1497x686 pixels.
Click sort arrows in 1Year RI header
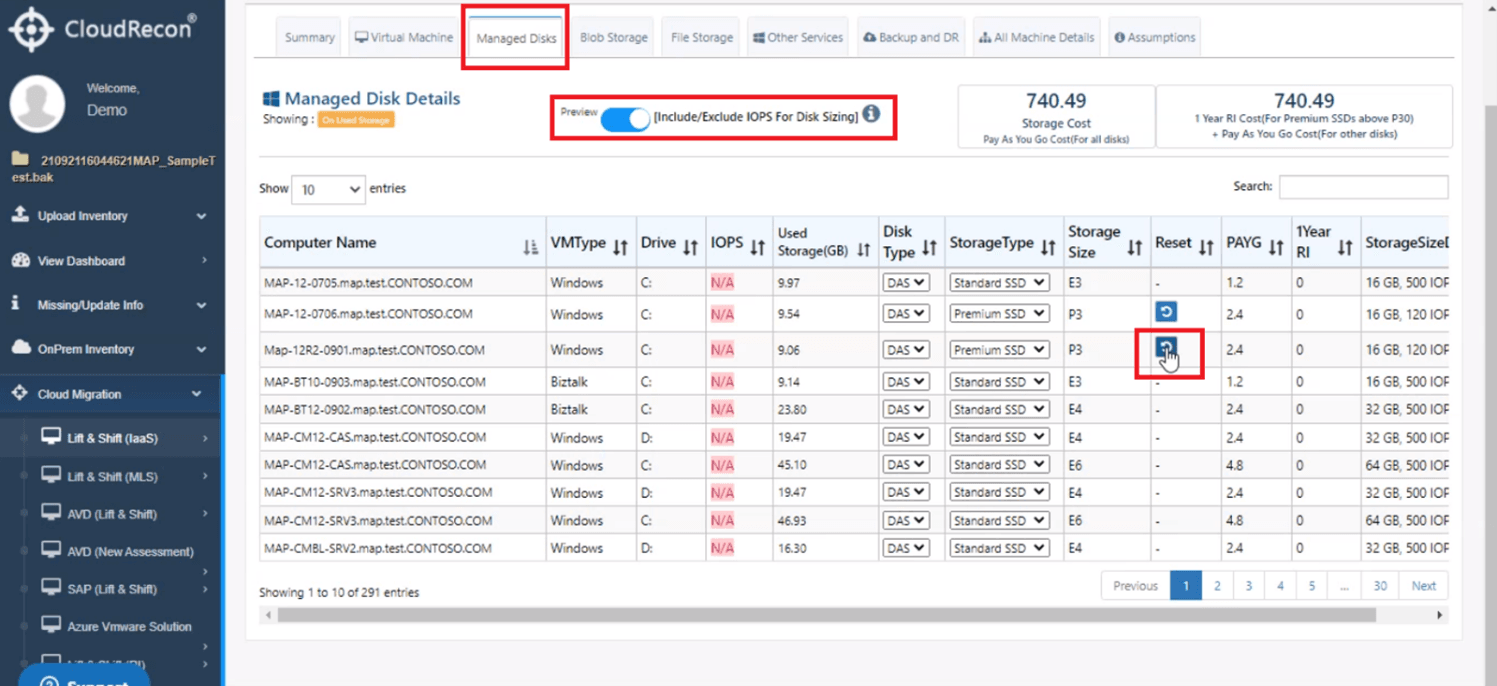(1345, 247)
